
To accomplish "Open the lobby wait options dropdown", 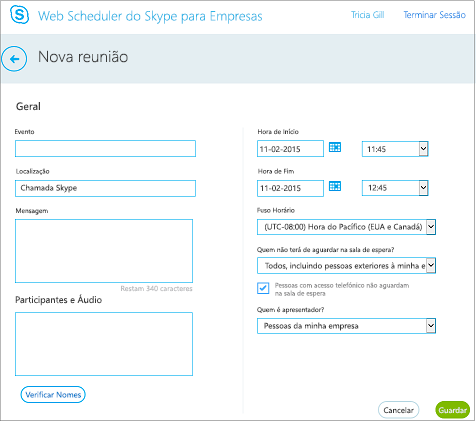I will pos(346,266).
